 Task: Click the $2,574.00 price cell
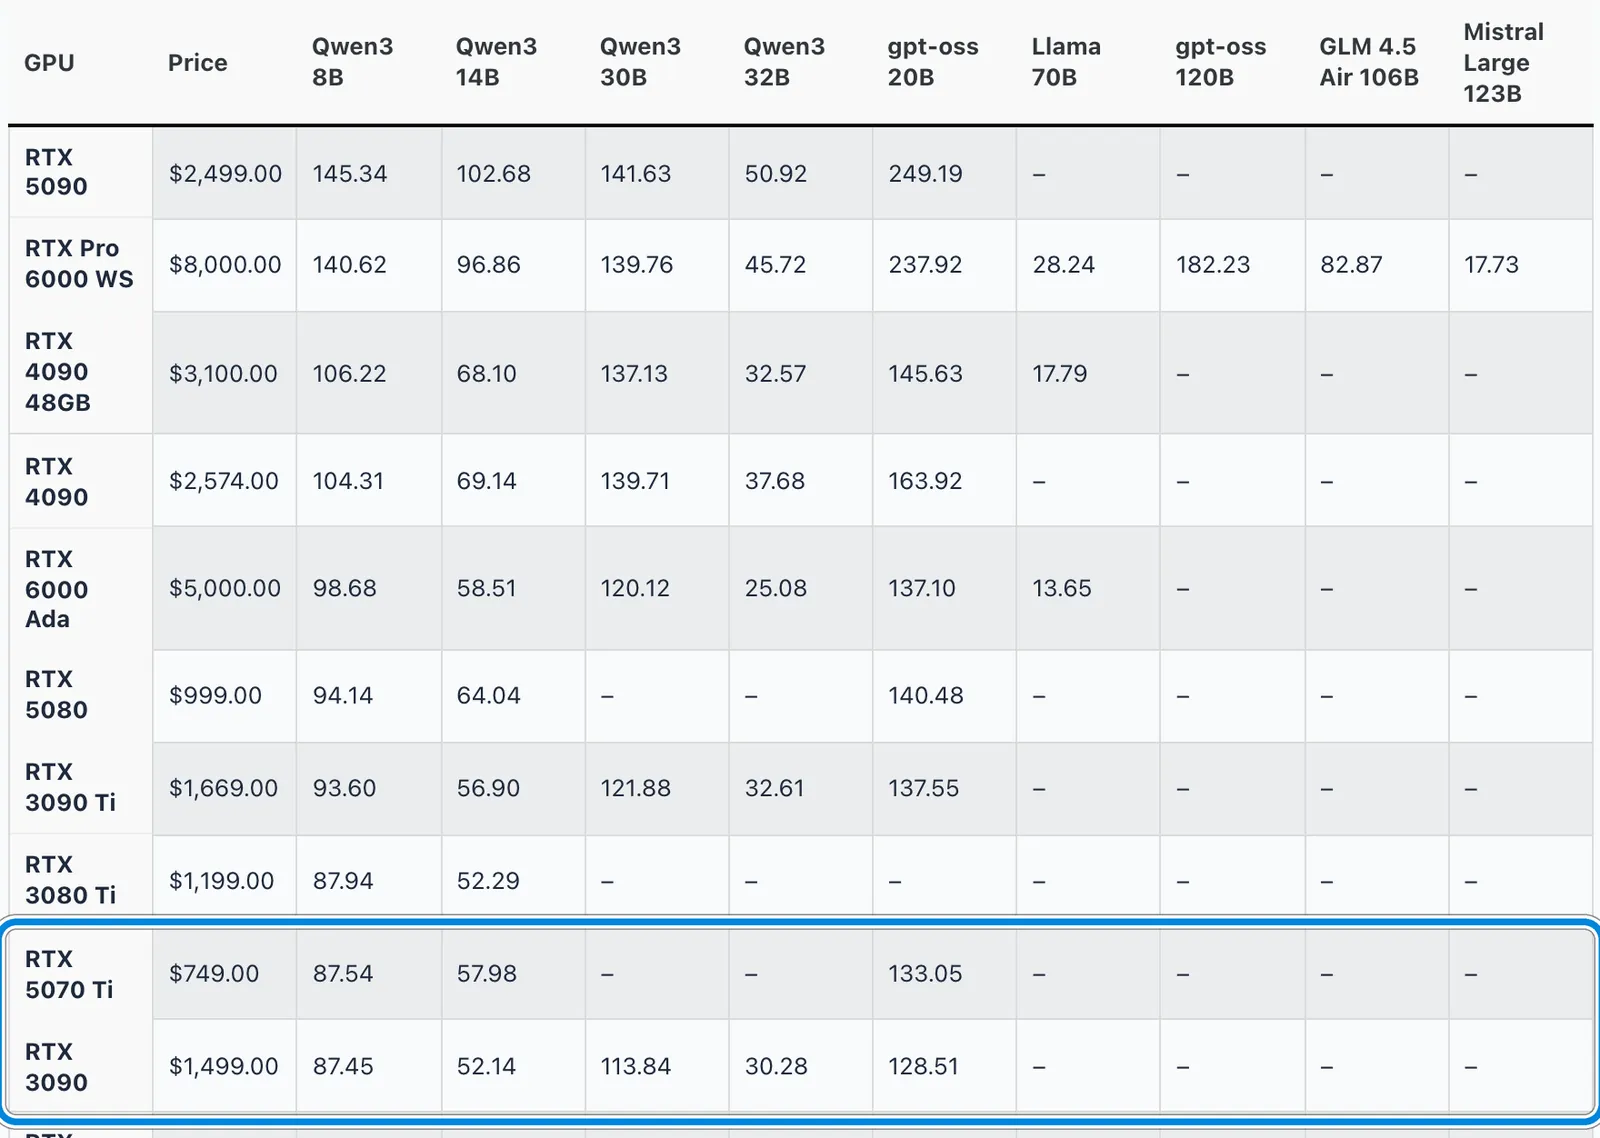tap(224, 481)
